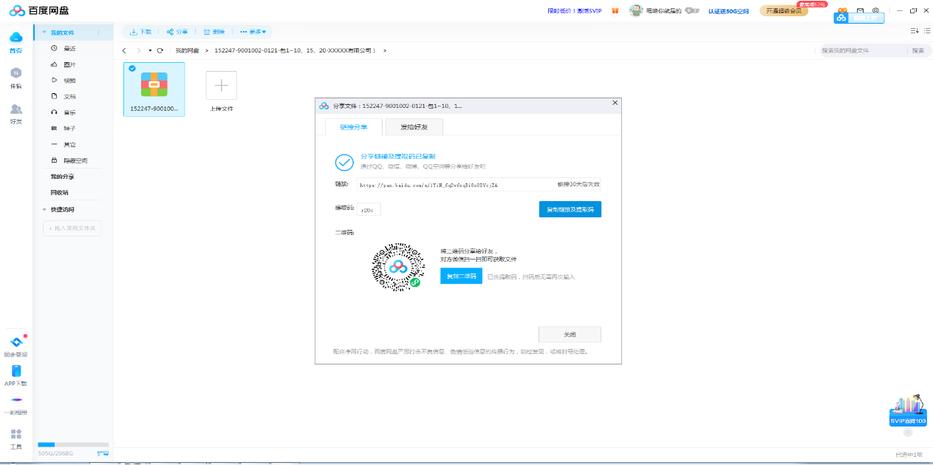Image resolution: width=933 pixels, height=465 pixels.
Task: Click the floating Baidu Netdisk blue widget
Action: coord(859,18)
